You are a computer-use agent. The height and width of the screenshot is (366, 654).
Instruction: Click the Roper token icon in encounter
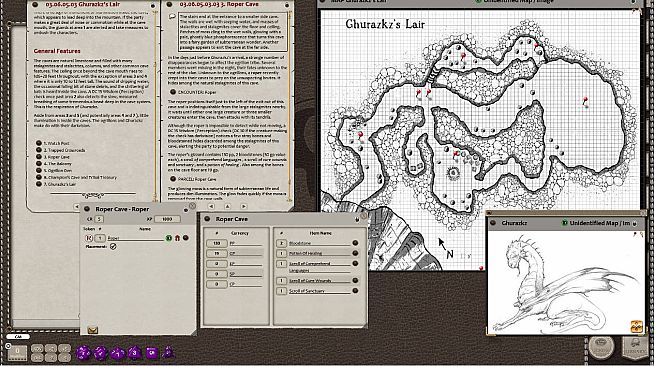(89, 238)
